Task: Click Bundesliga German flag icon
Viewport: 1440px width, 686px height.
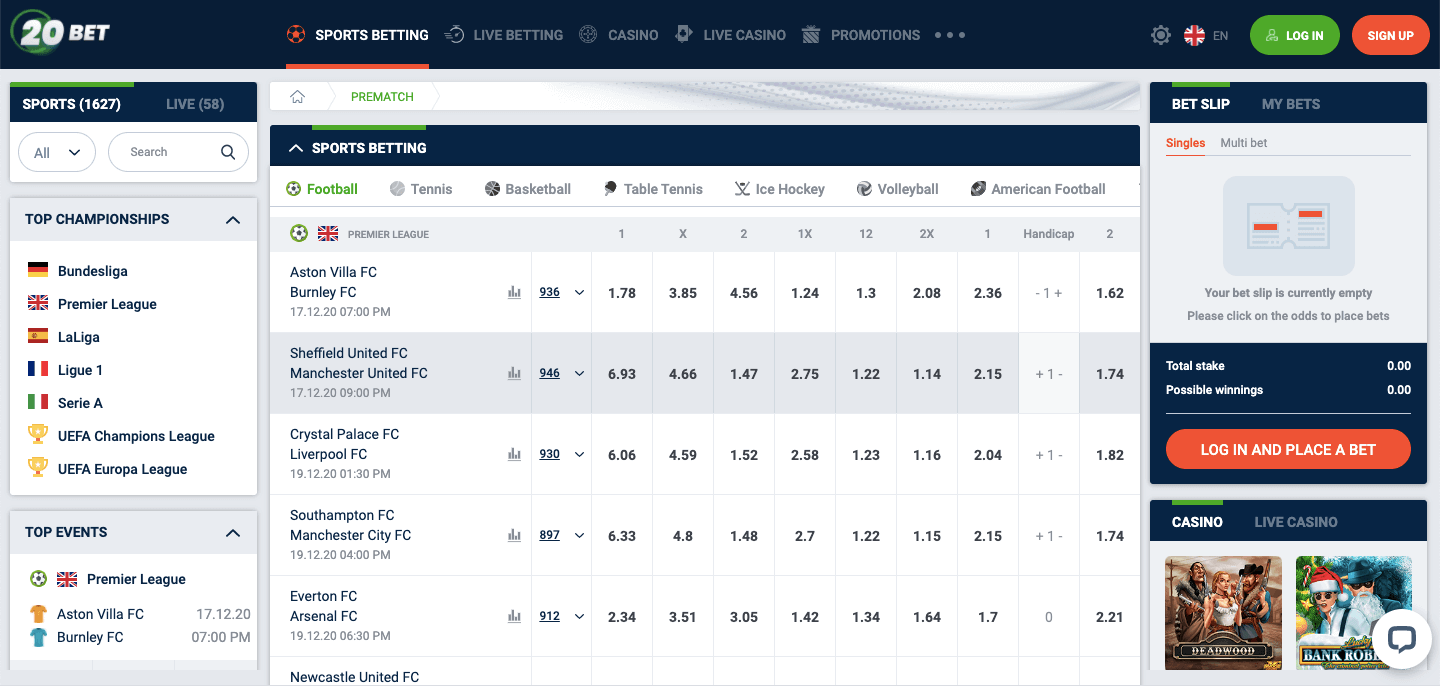Action: (x=38, y=270)
